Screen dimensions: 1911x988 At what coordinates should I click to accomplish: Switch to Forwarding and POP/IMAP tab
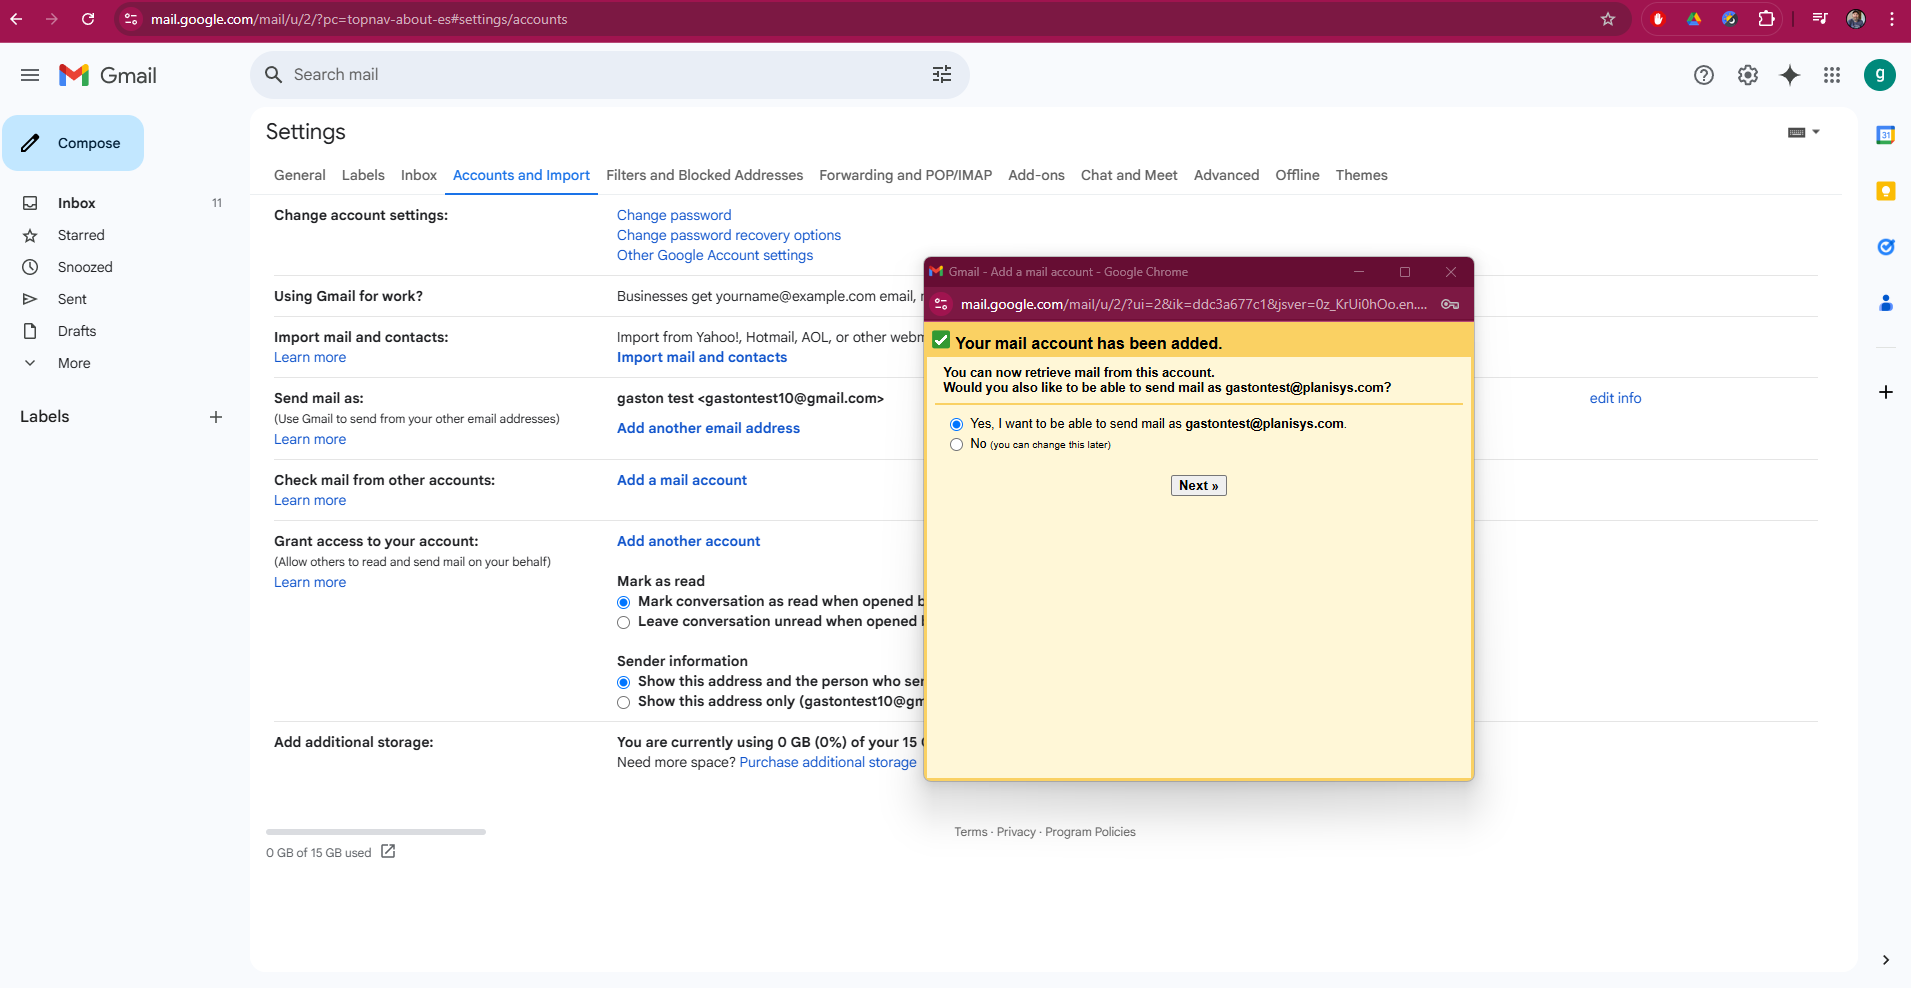[x=905, y=175]
